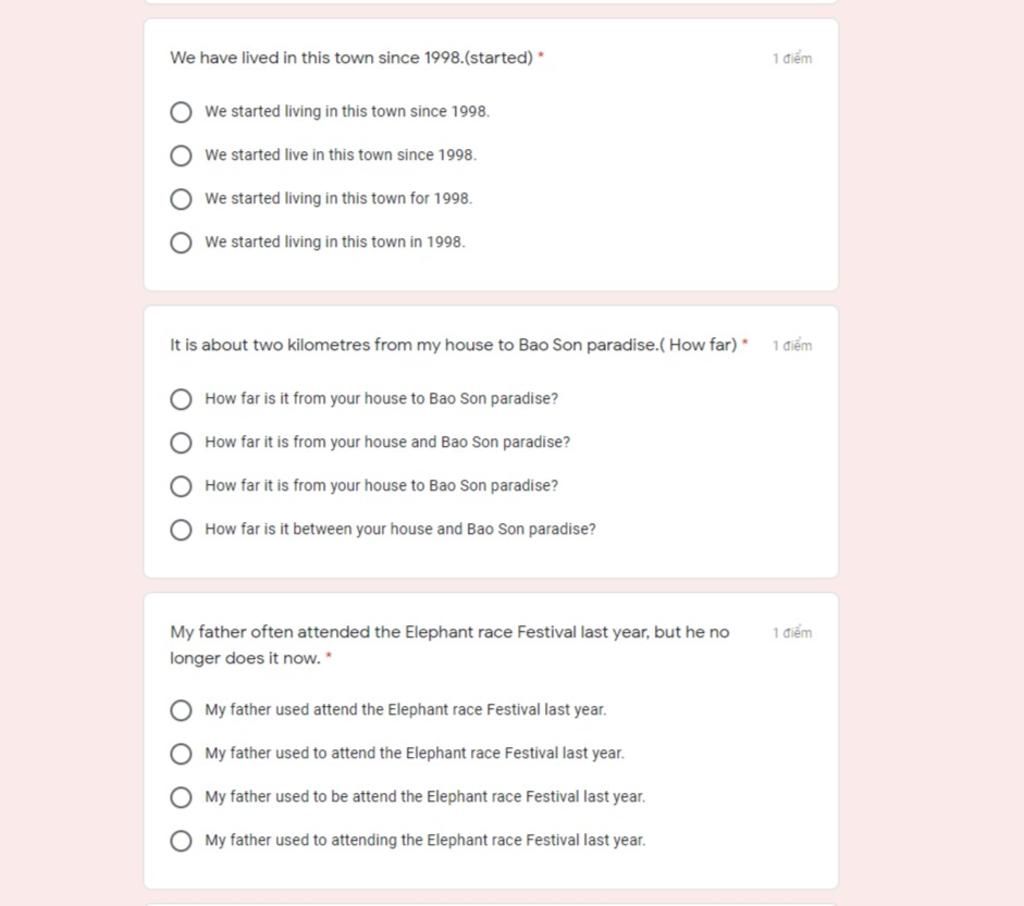This screenshot has width=1024, height=906.
Task: Click the question 'We have lived in this town since 1998'
Action: [351, 58]
